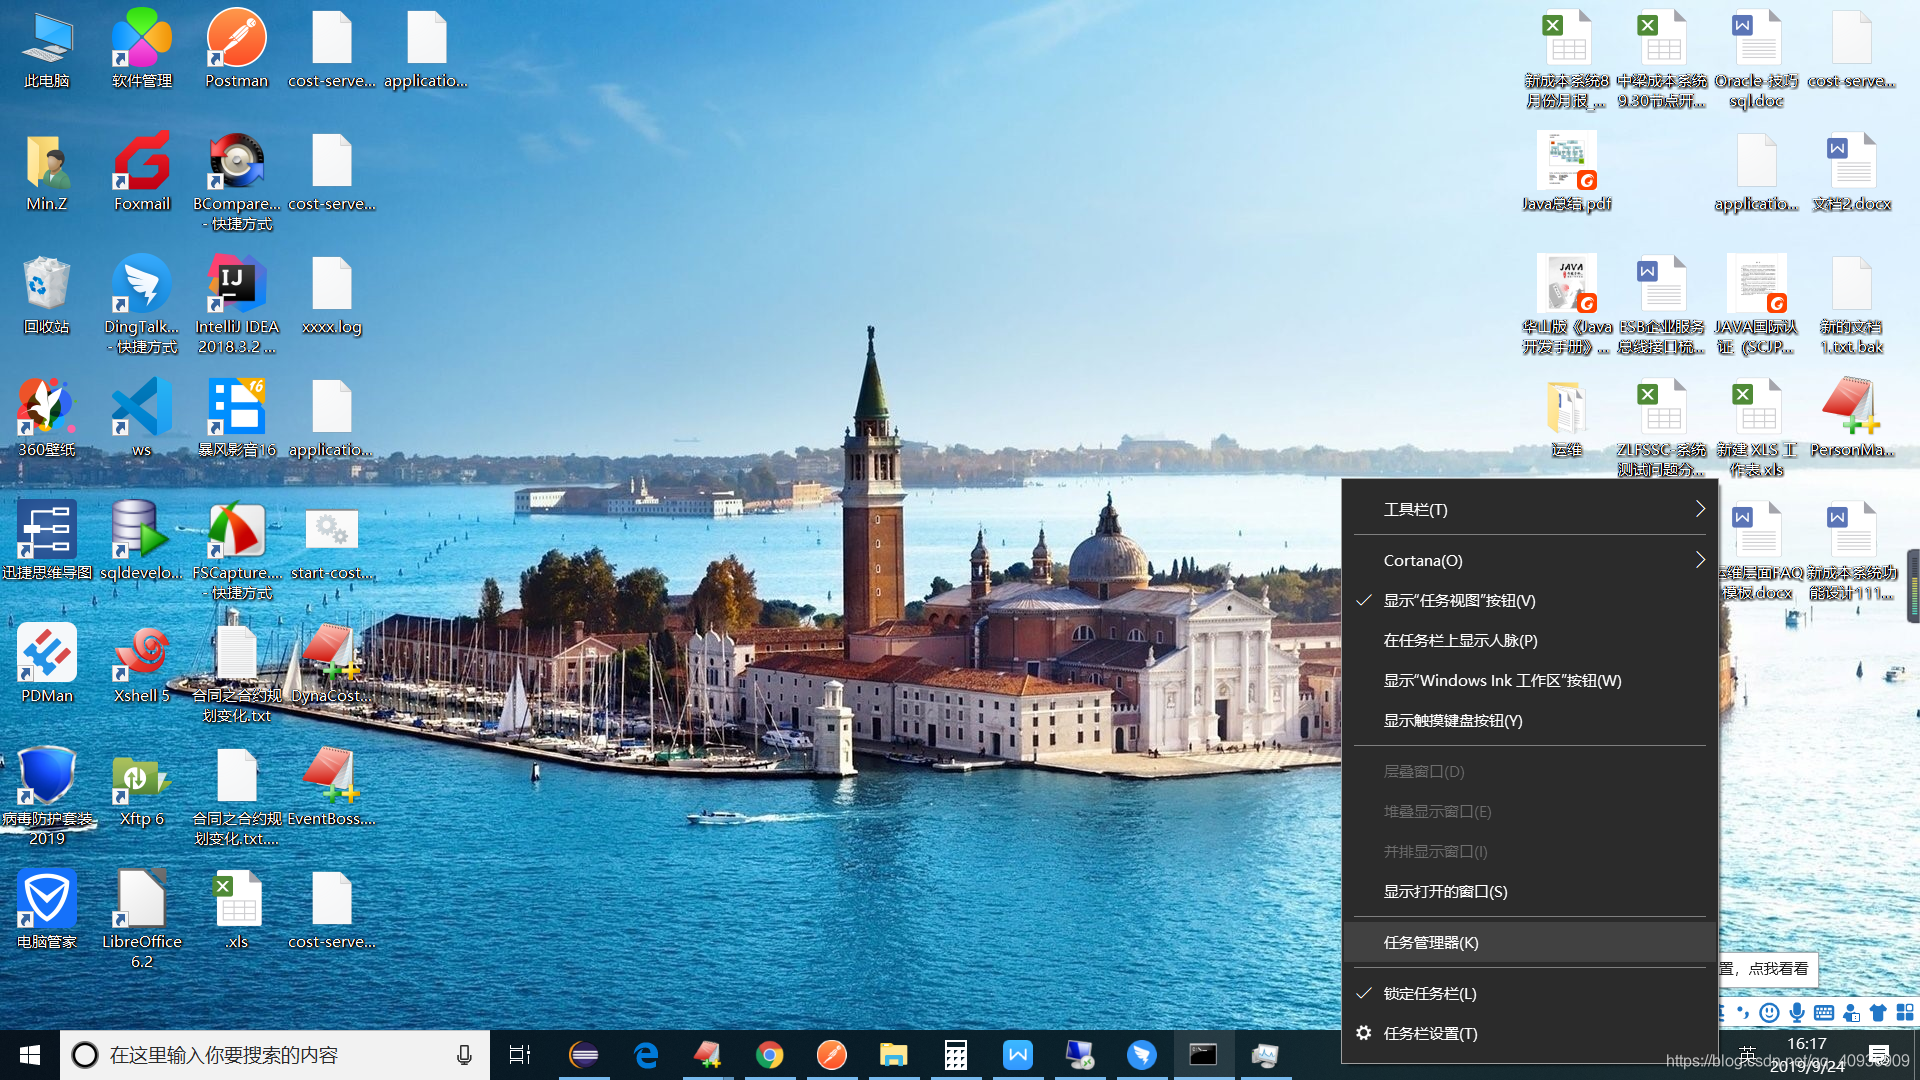Viewport: 1920px width, 1080px height.
Task: Click the Cortana search input box
Action: 270,1055
